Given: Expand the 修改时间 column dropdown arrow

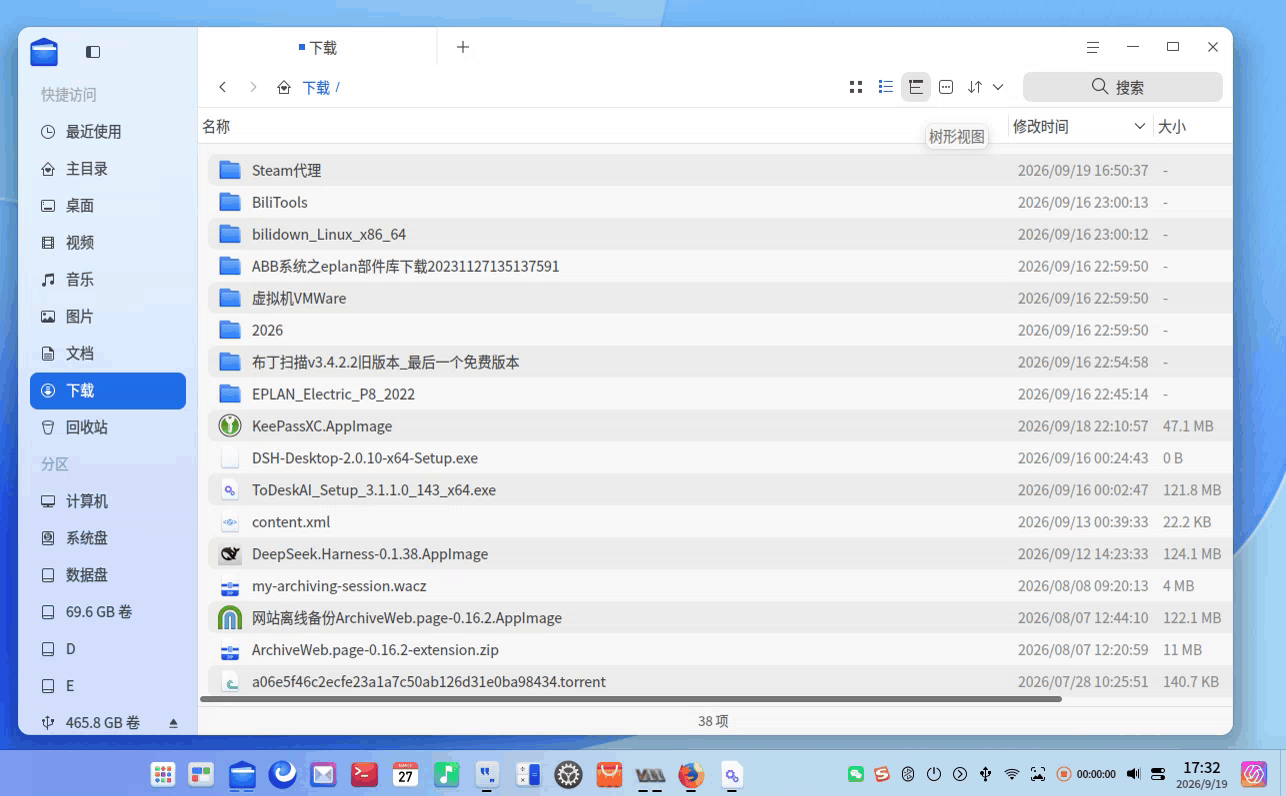Looking at the screenshot, I should pyautogui.click(x=1140, y=127).
